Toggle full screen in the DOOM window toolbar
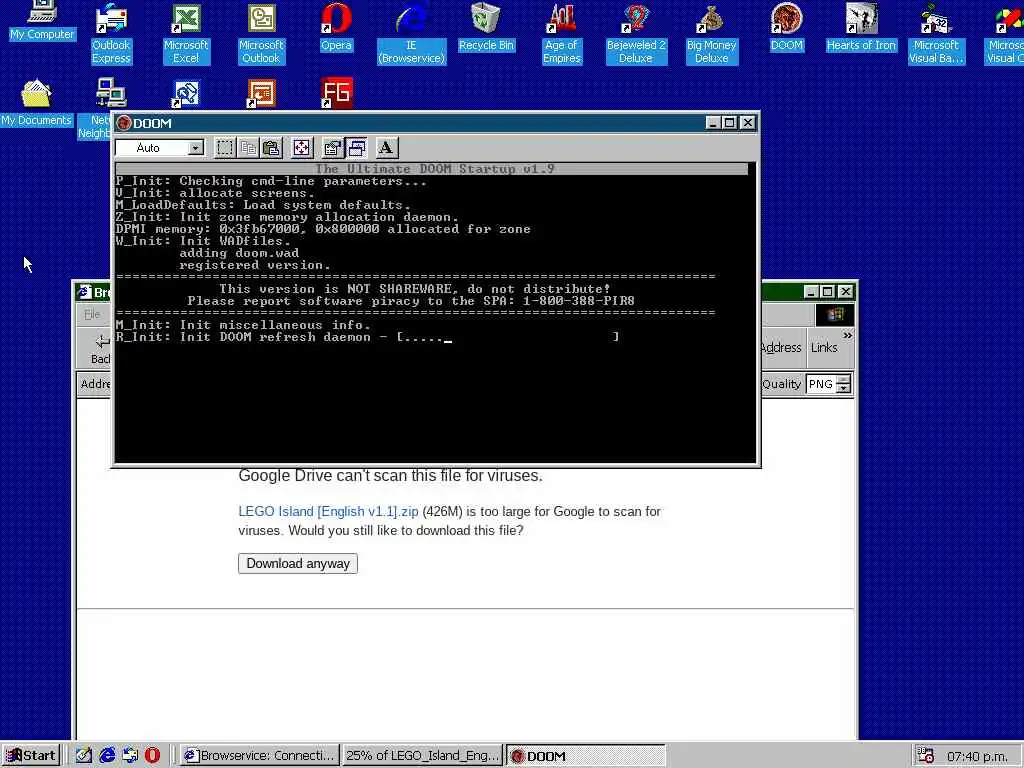Screen dimensions: 1024x768 tap(302, 148)
